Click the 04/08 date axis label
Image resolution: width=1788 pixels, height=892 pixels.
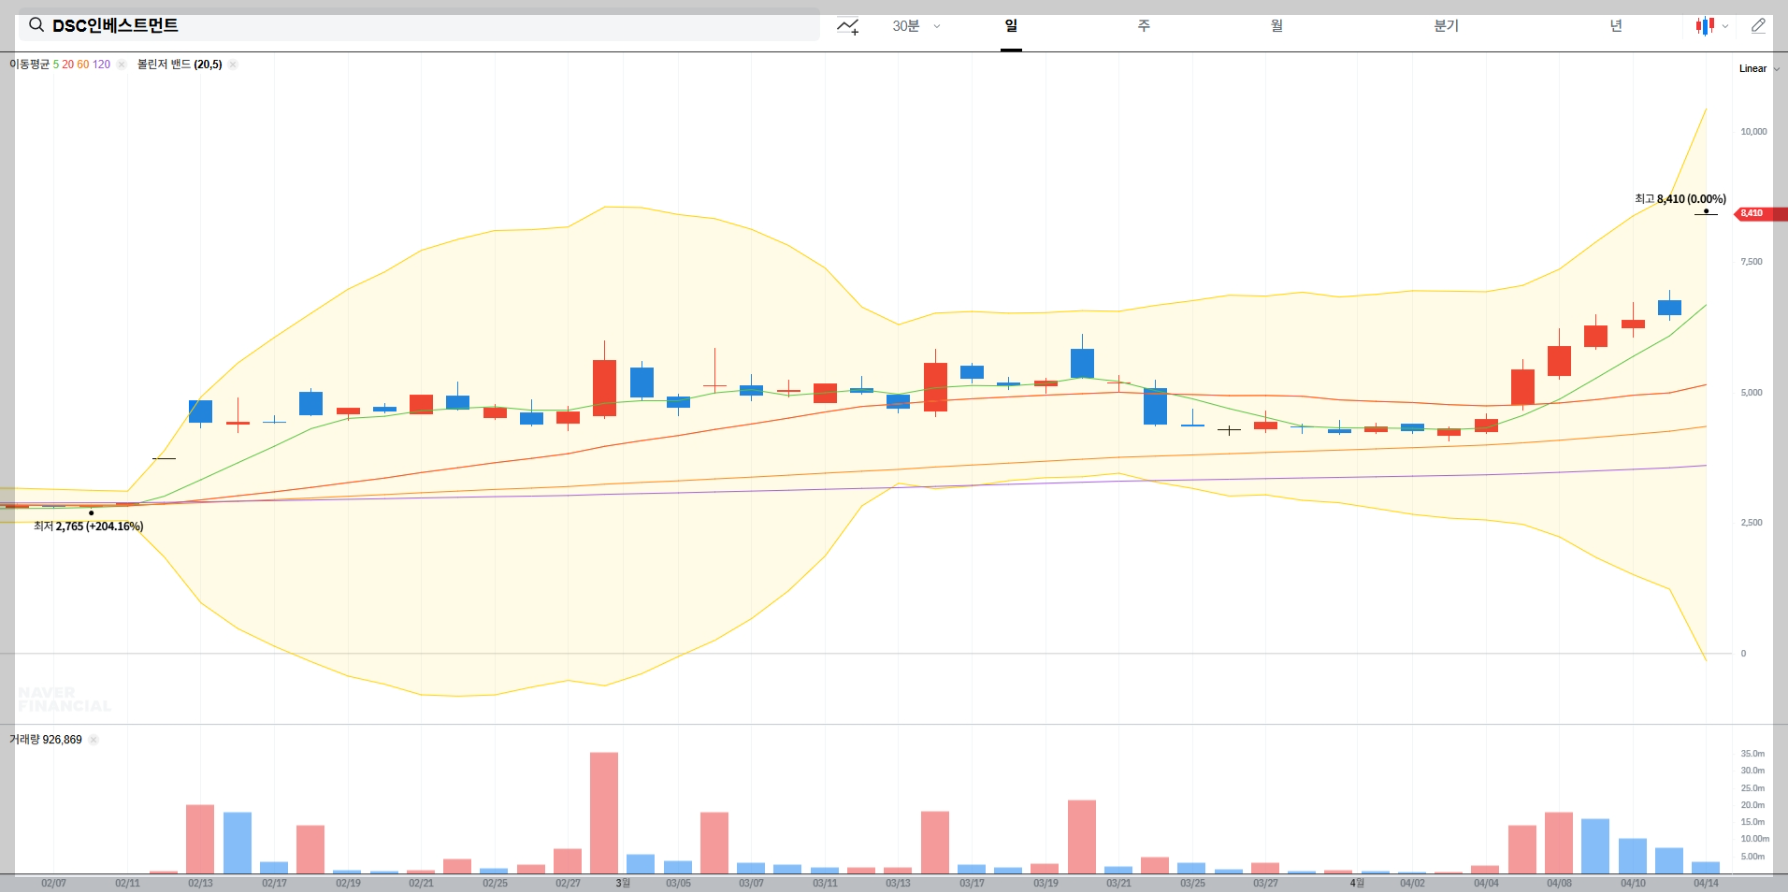(1559, 884)
